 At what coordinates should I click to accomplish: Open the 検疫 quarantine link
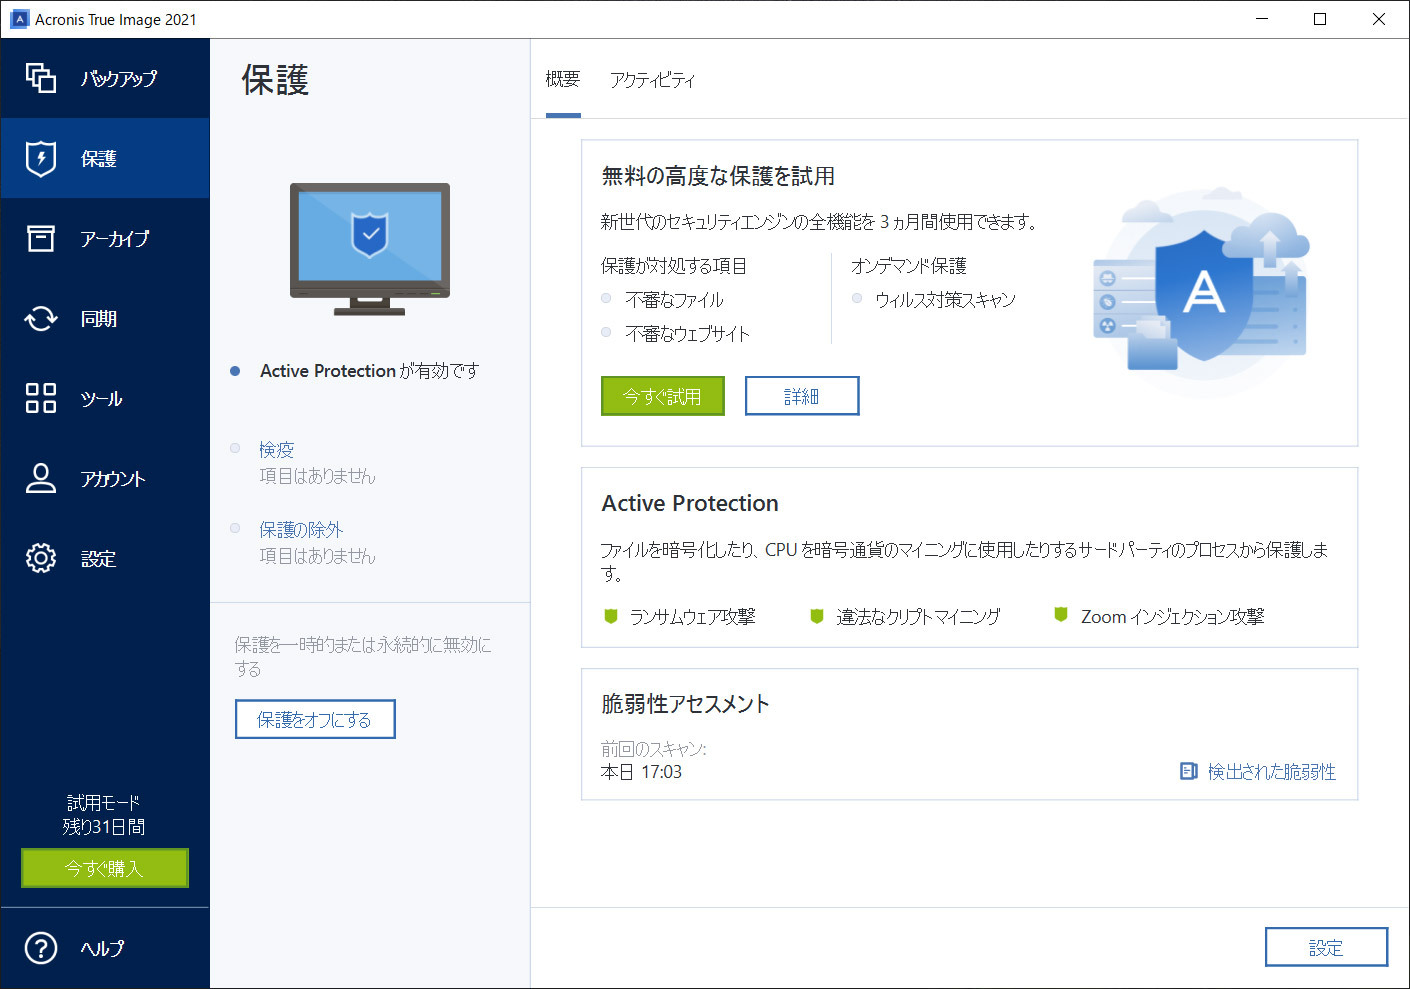point(276,449)
